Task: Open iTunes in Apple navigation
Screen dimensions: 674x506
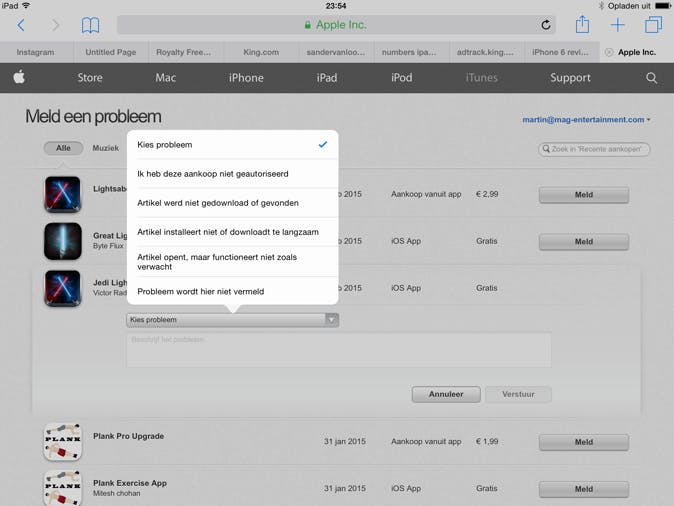Action: [481, 78]
